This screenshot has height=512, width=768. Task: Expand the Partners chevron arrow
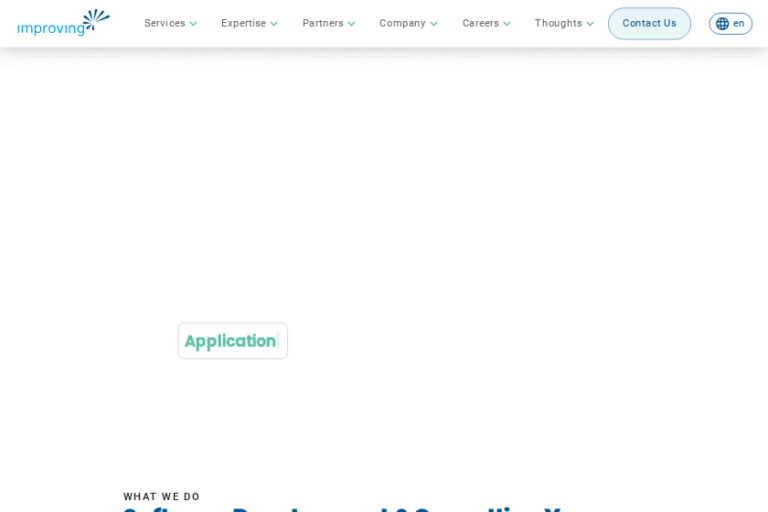(351, 24)
